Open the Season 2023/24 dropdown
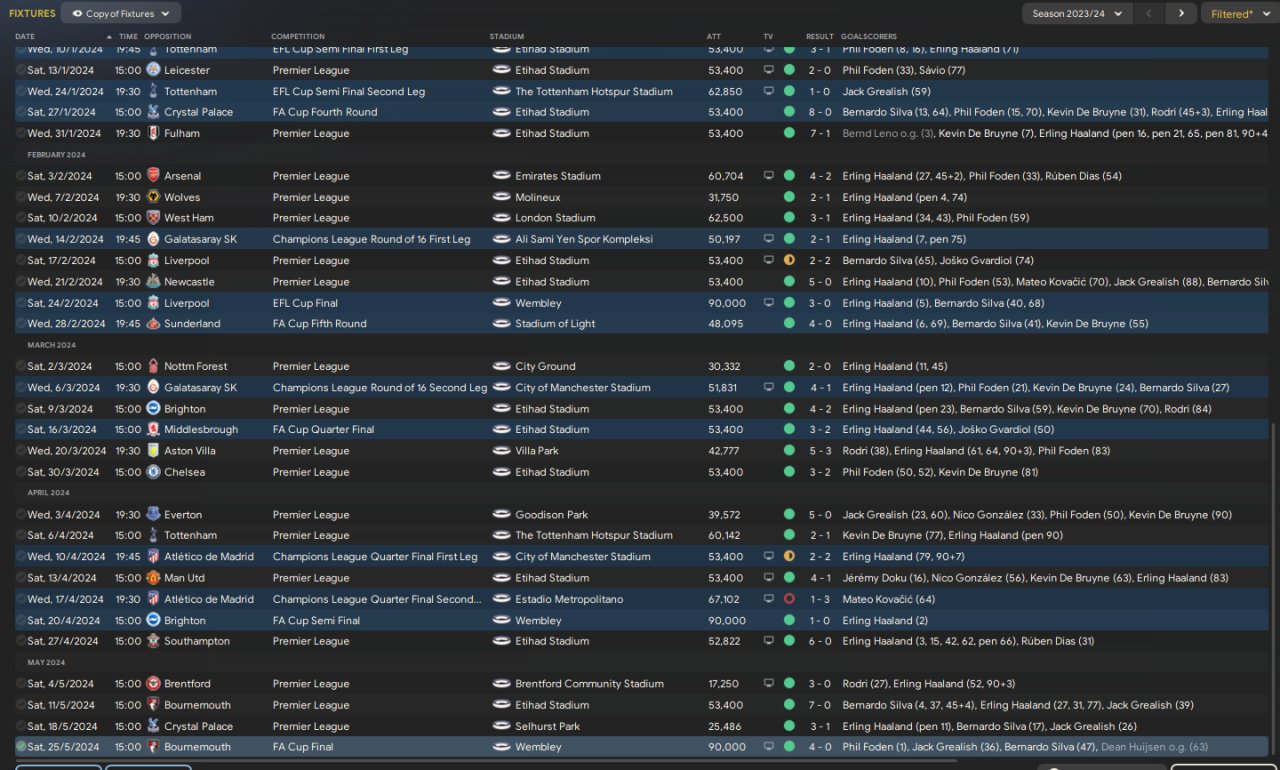 tap(1077, 13)
